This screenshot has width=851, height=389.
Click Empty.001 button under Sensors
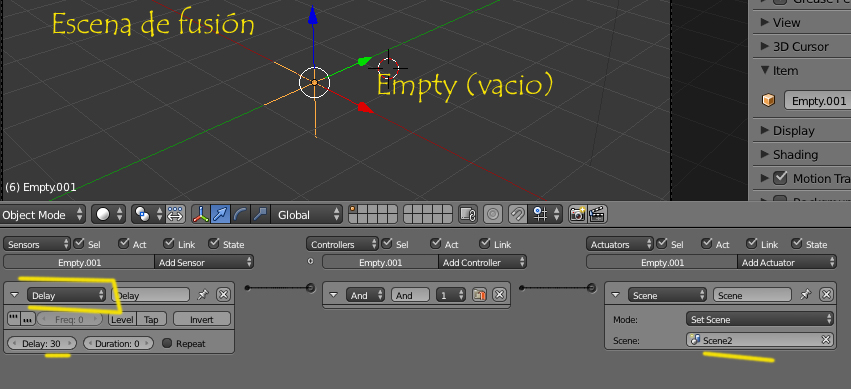(79, 262)
